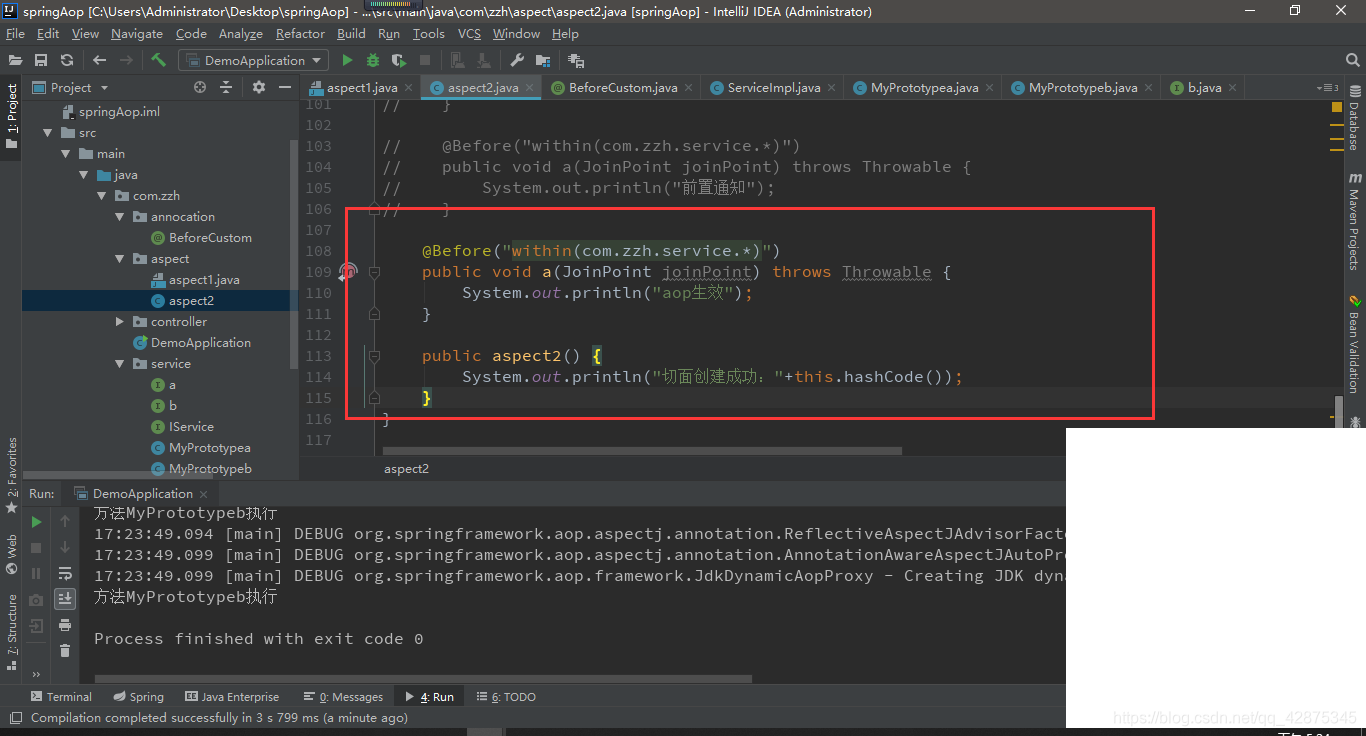Screen dimensions: 1366x736
Task: Open the Refactor menu
Action: [300, 34]
